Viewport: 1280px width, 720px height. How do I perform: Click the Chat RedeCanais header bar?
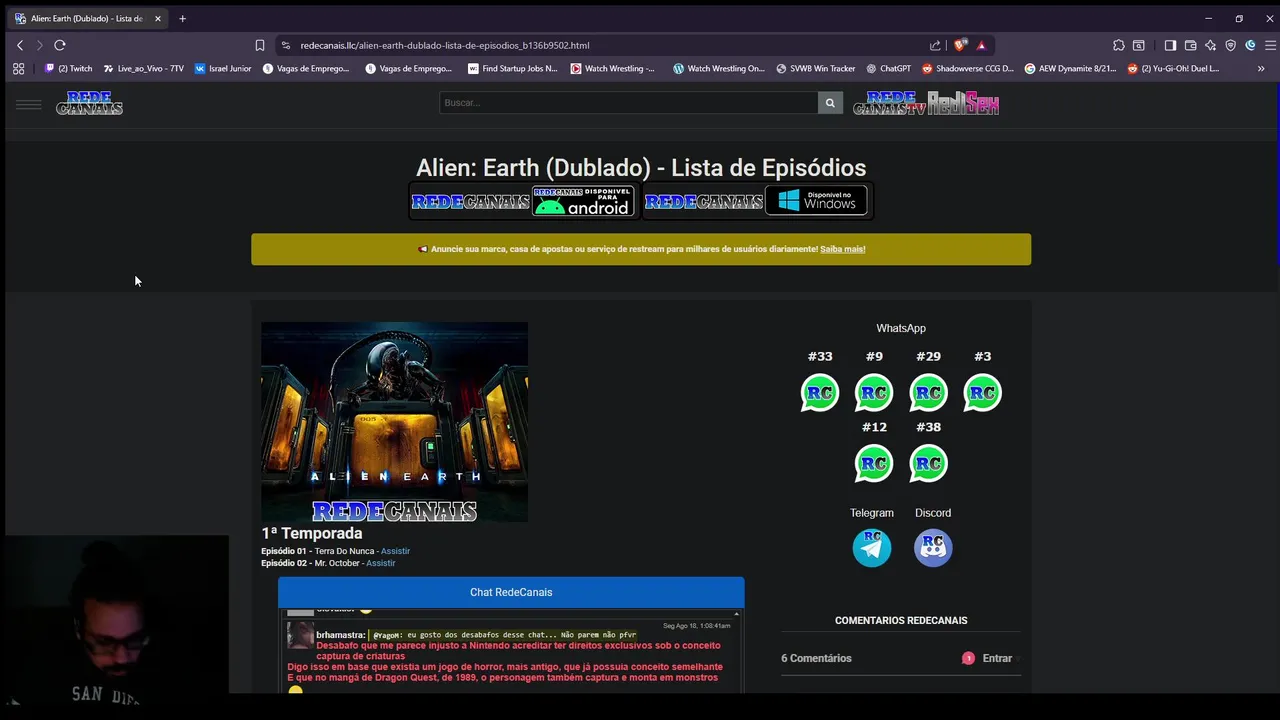point(511,592)
